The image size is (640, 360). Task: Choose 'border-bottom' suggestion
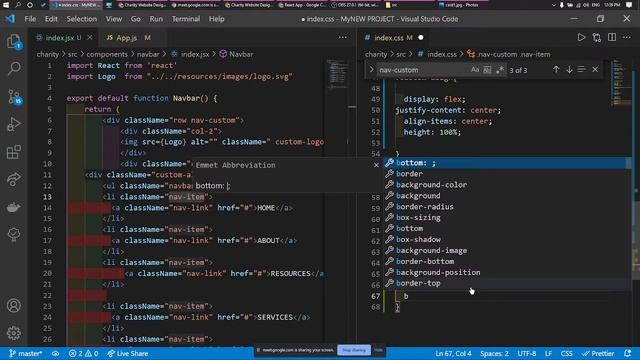tap(507, 261)
